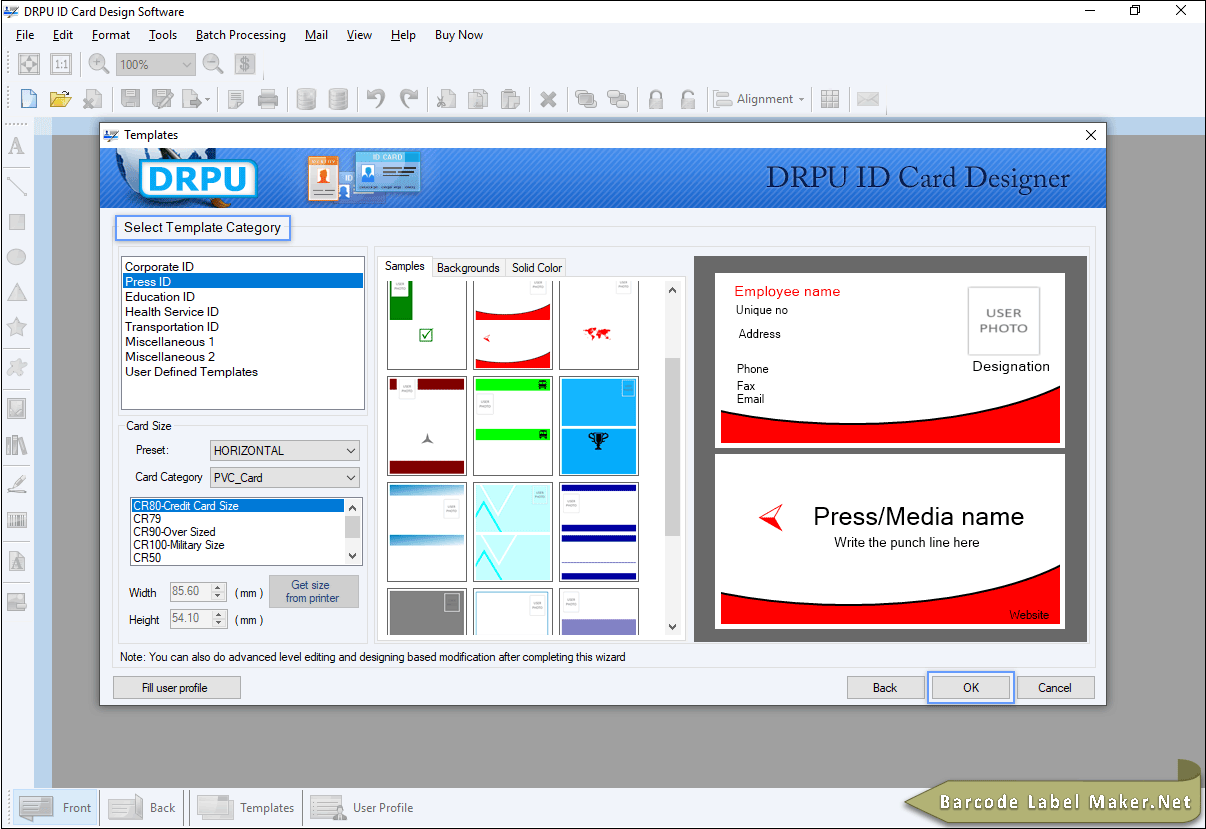Undo the last action
Image resolution: width=1206 pixels, height=829 pixels.
pos(376,99)
